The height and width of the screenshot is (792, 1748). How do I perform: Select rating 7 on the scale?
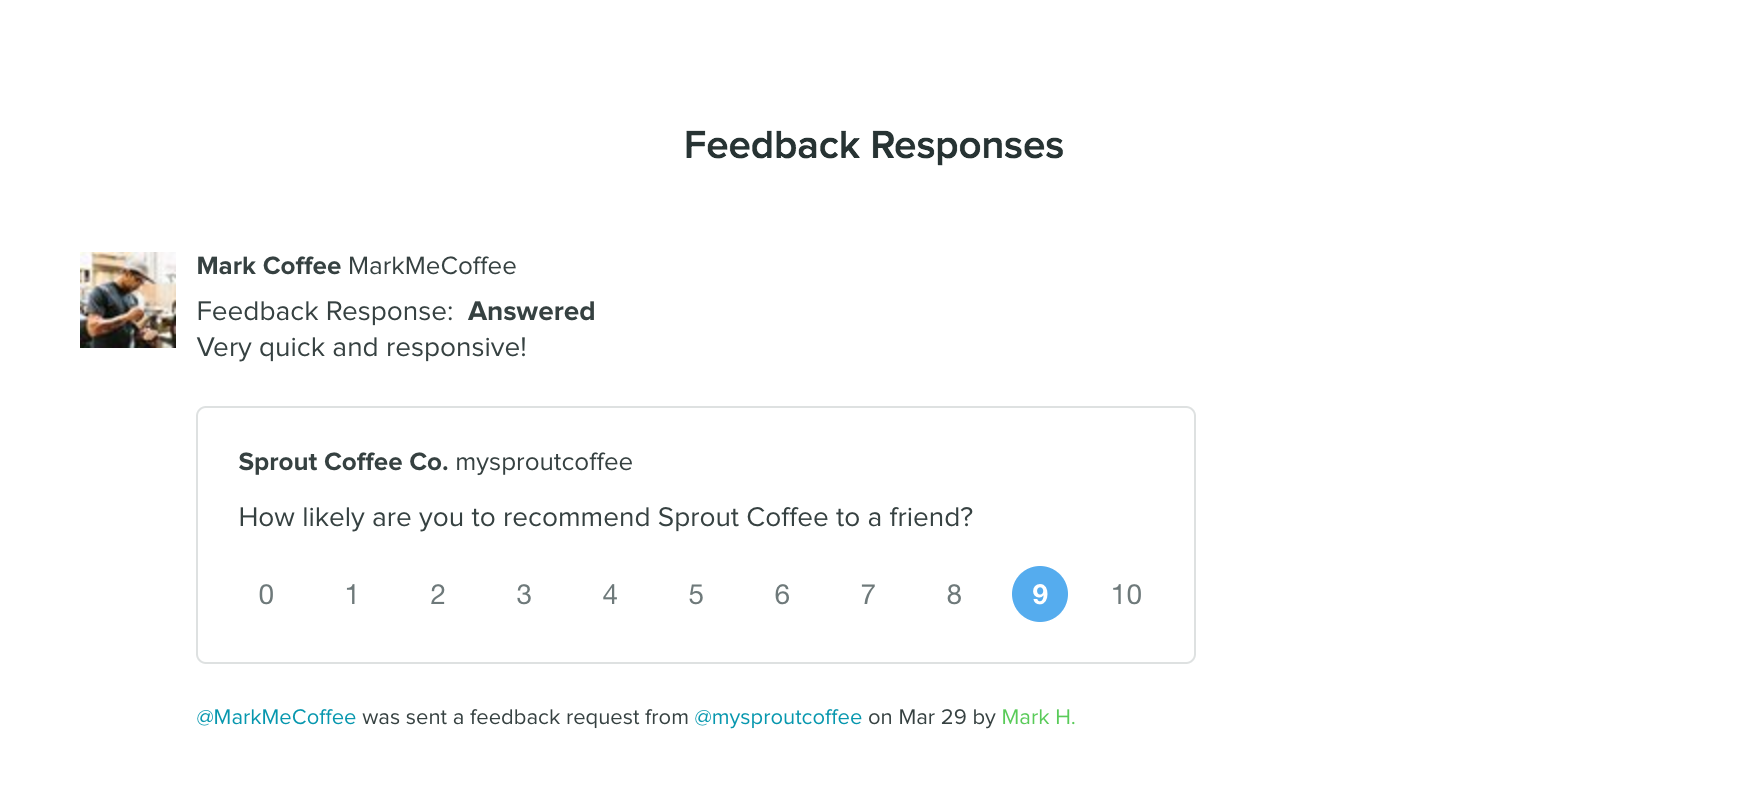coord(868,594)
